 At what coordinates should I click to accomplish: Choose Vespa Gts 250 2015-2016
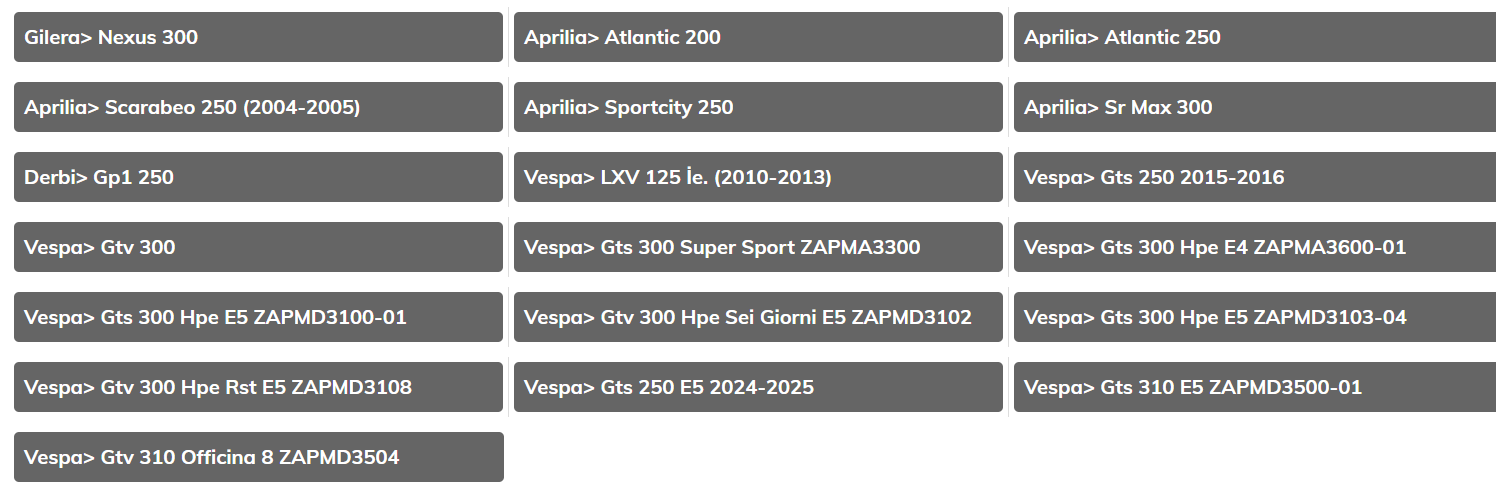pyautogui.click(x=1255, y=177)
